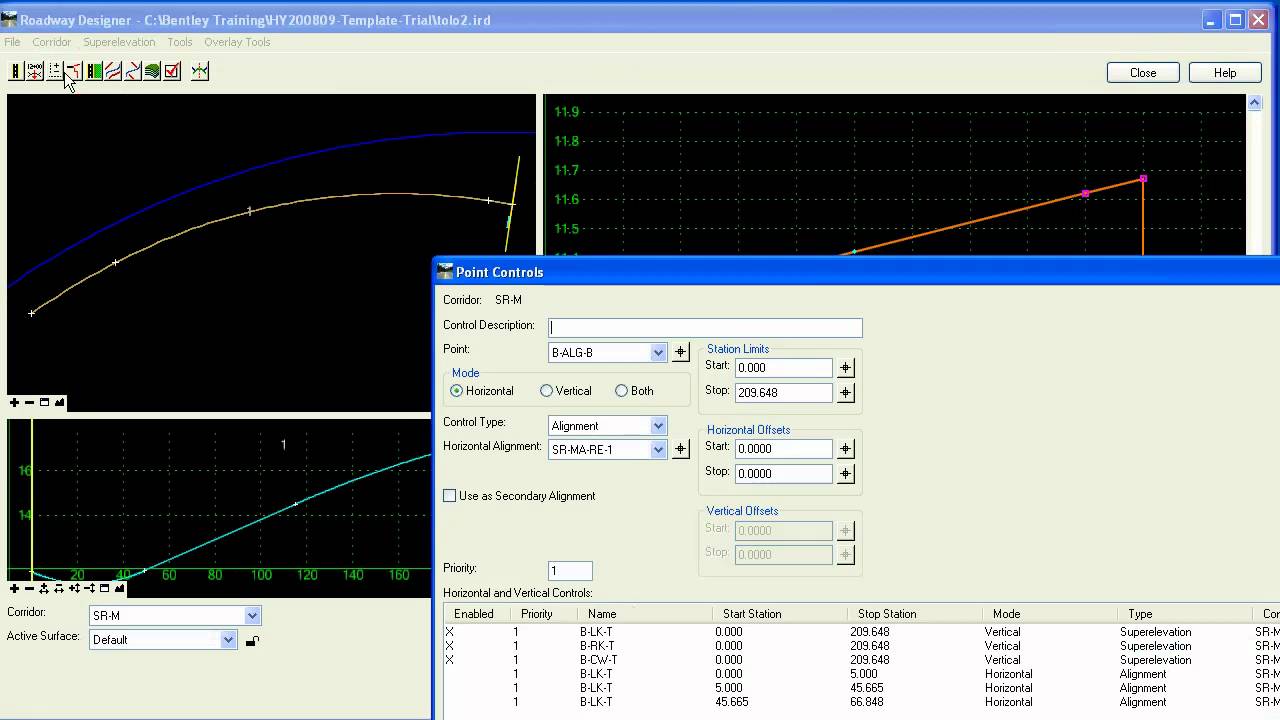Click profile horizontal zoom-out icon

59,588
